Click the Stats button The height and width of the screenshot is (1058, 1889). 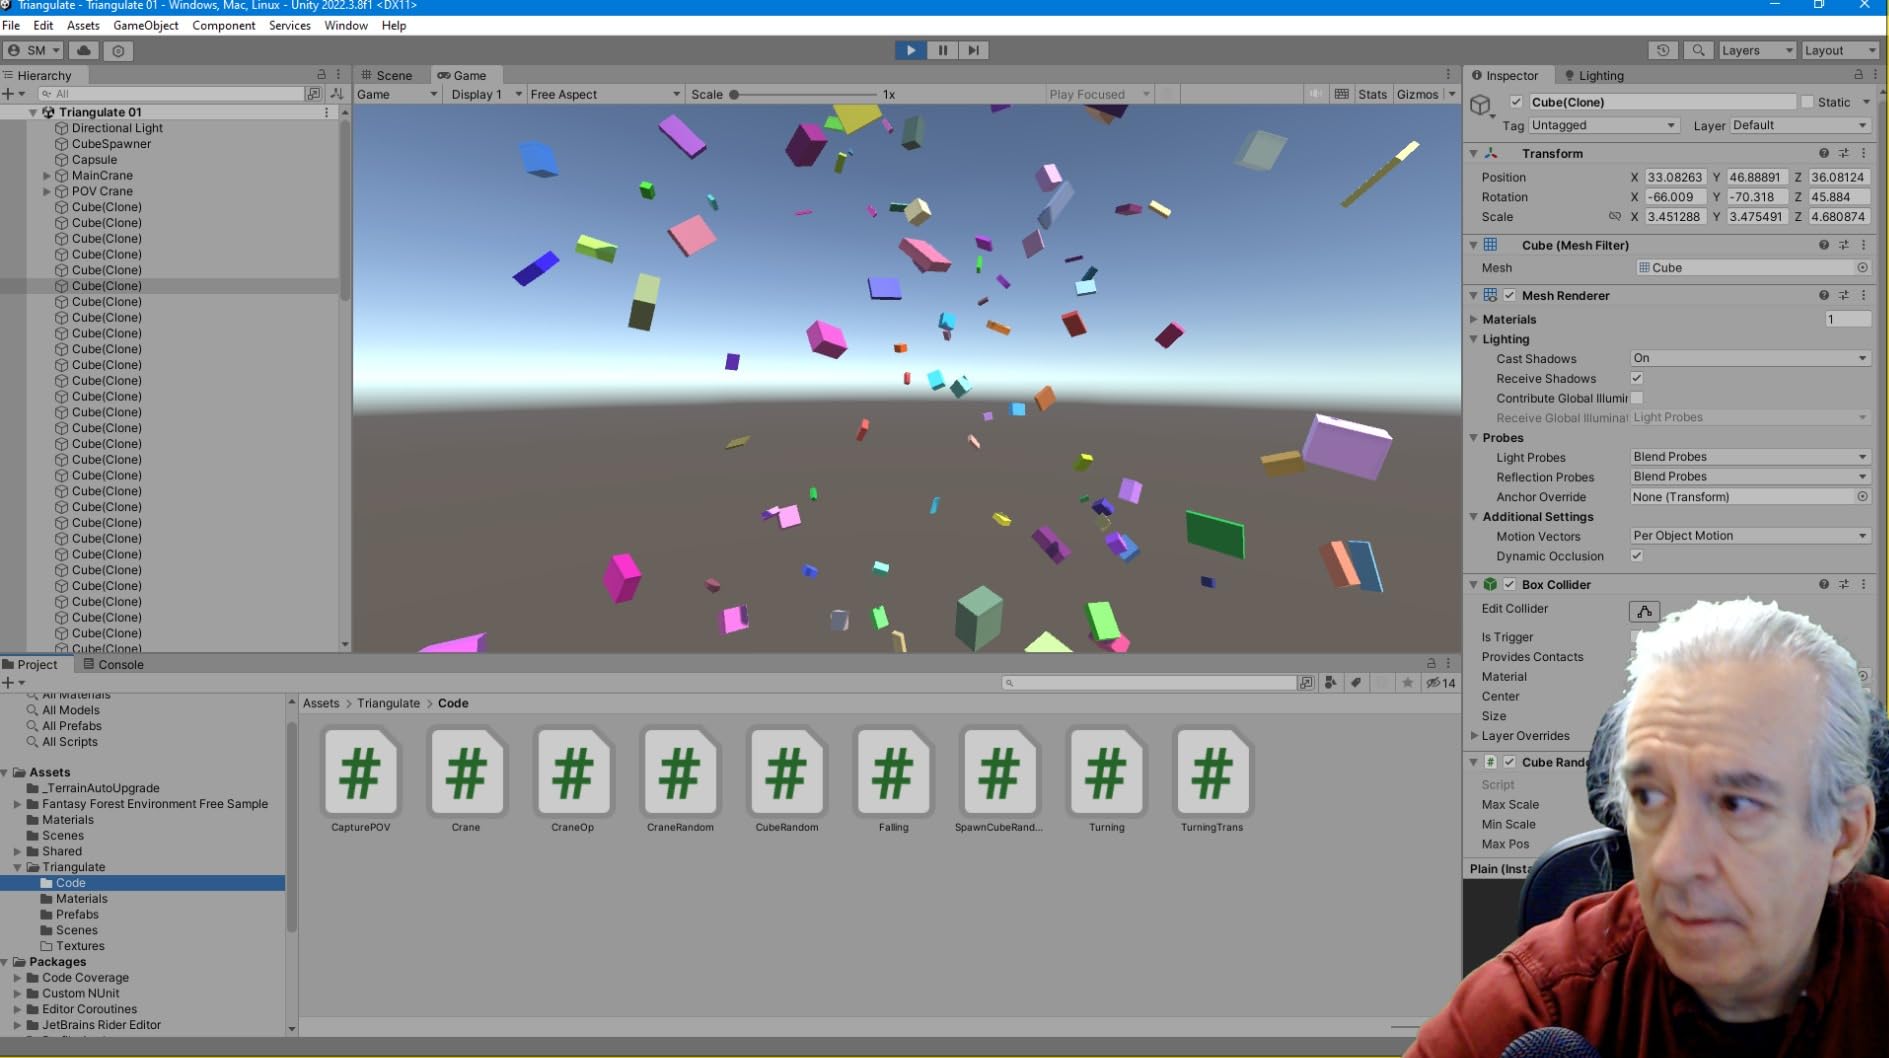pos(1372,94)
